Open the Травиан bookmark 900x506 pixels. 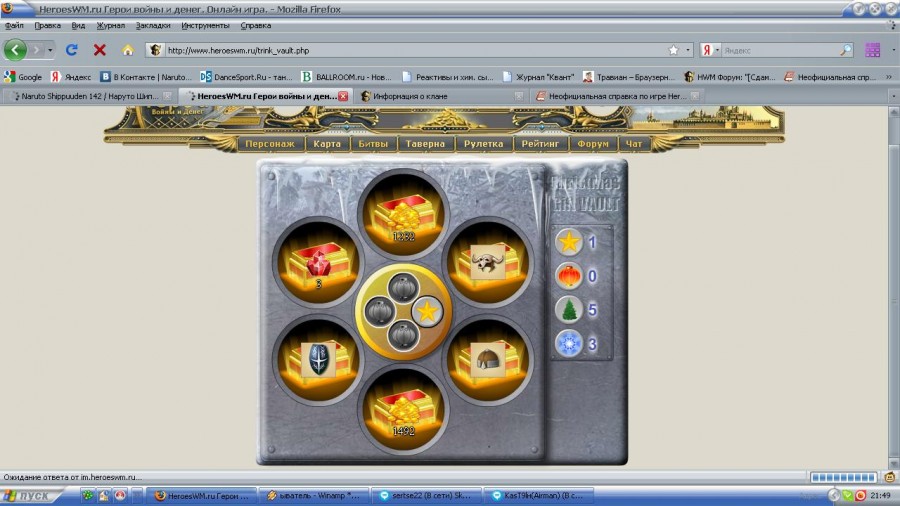(629, 76)
